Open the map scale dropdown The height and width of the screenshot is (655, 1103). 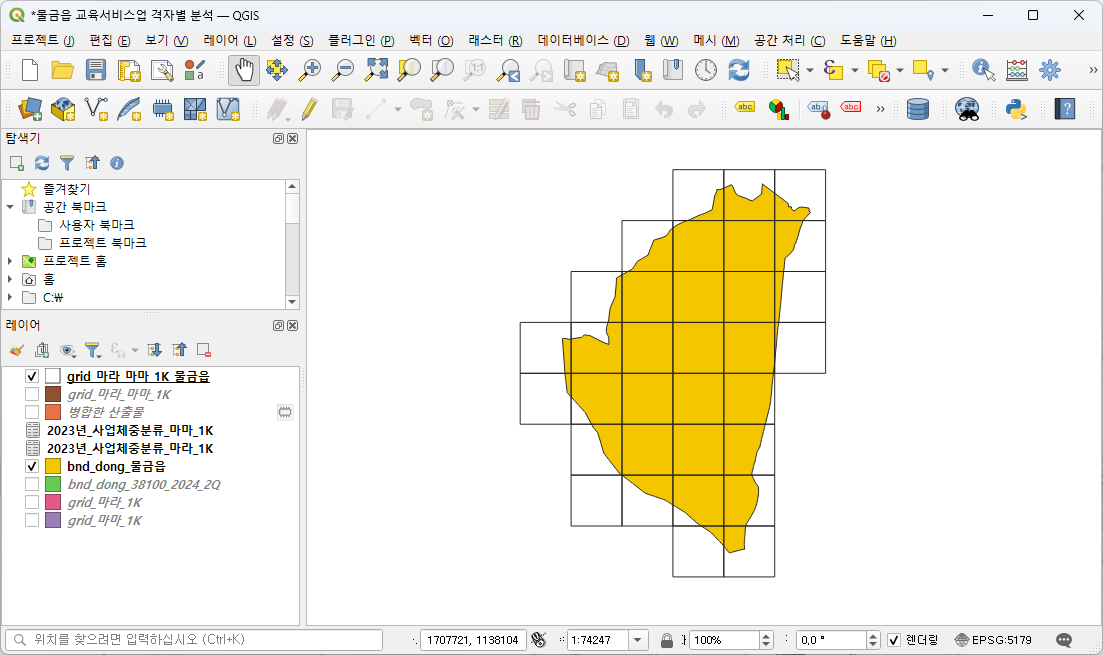[637, 640]
